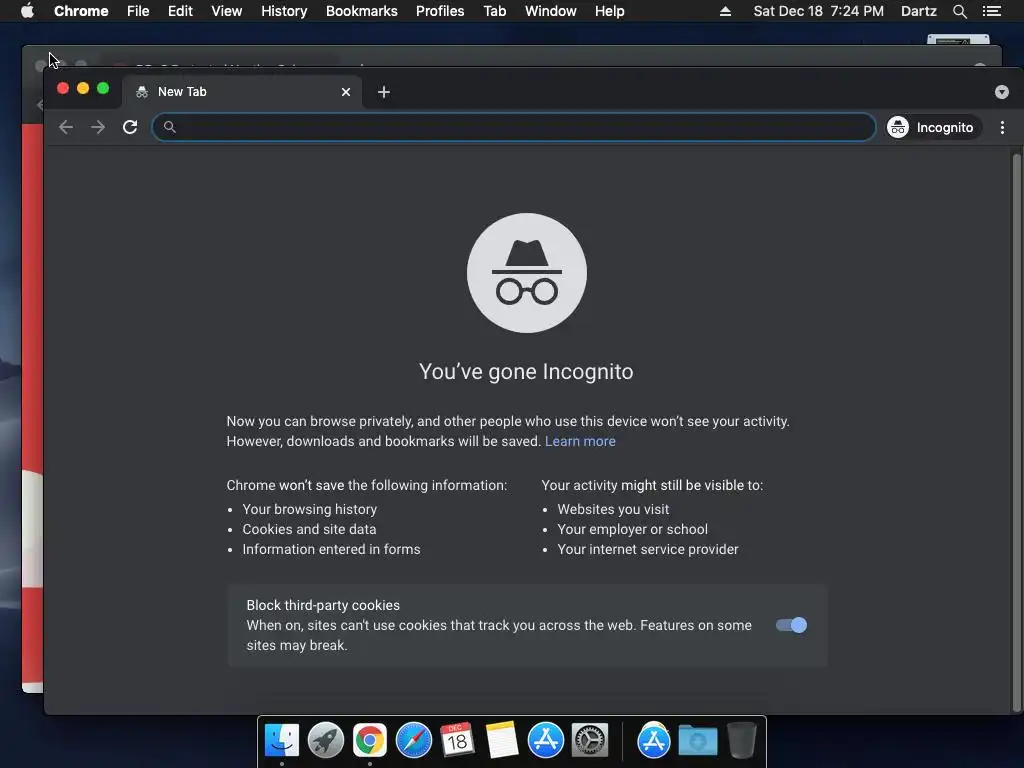This screenshot has height=768, width=1024.
Task: Open Launchpad rocket in the Dock
Action: 326,740
